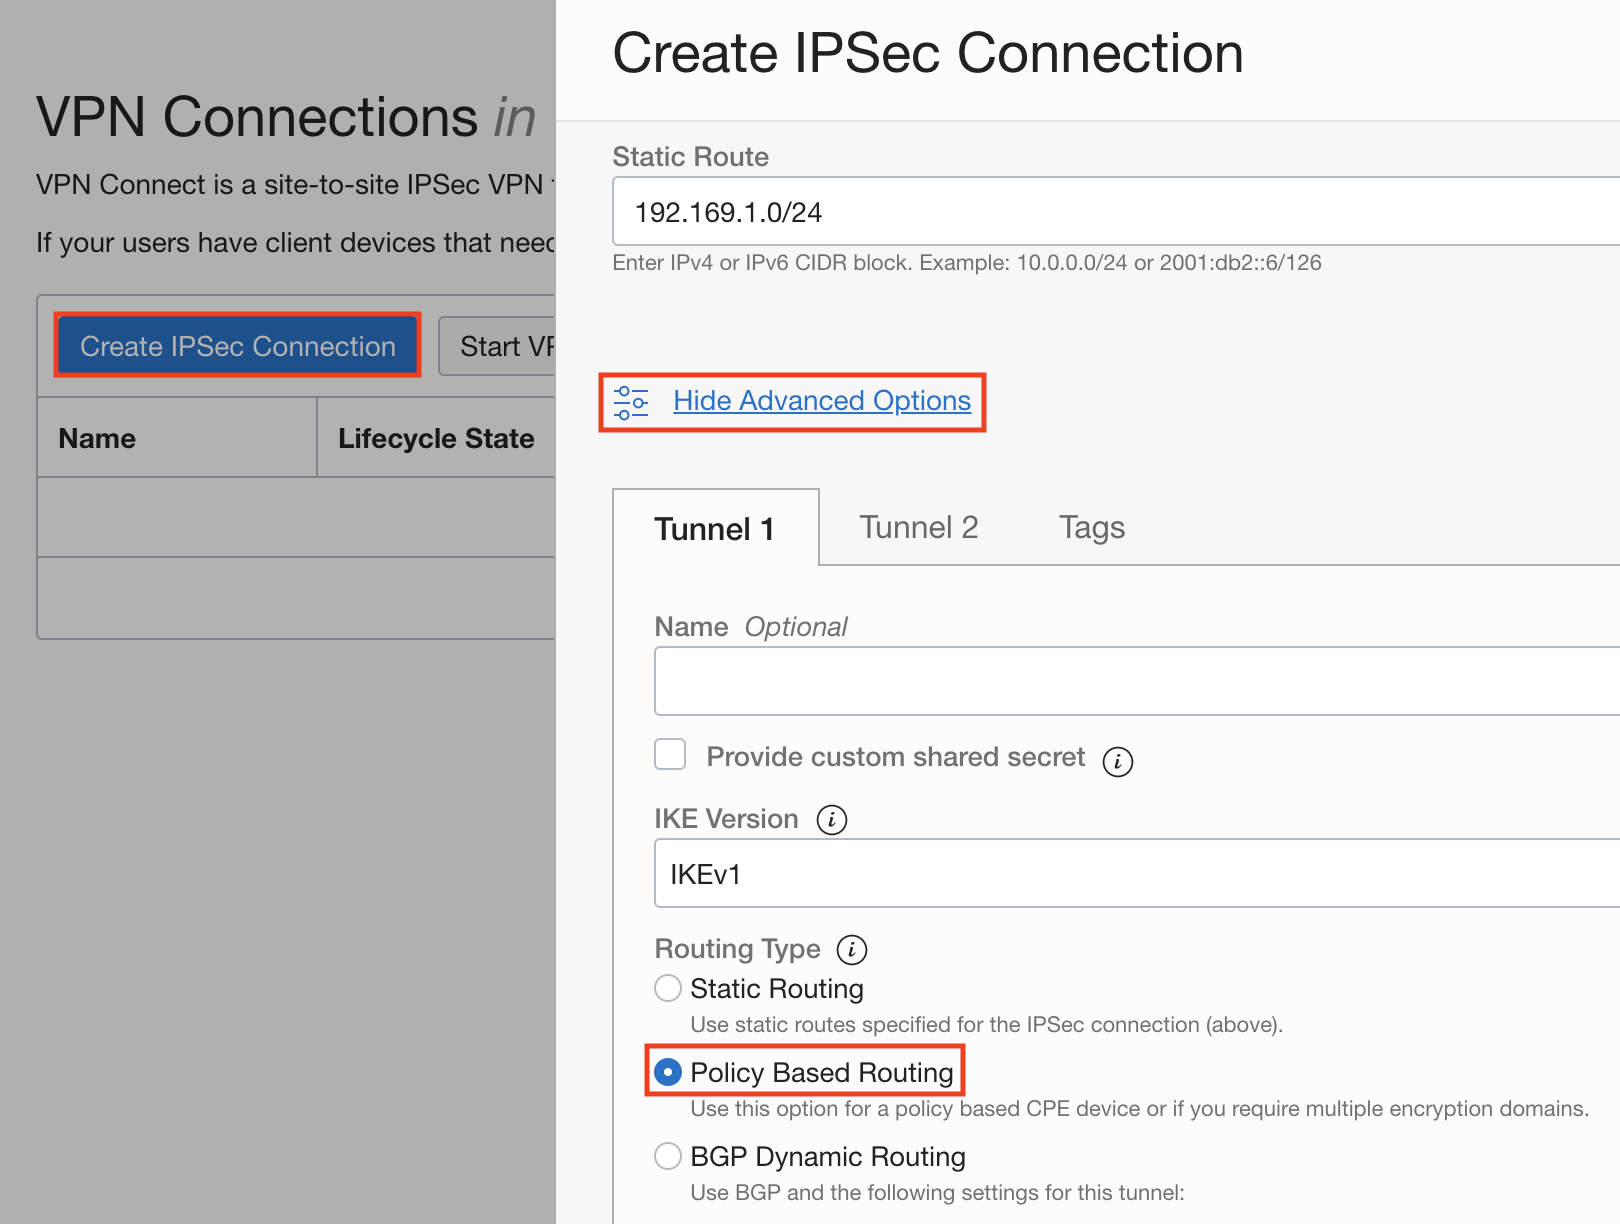Click the info icon beside Provide custom shared secret
1620x1224 pixels.
click(x=1119, y=761)
